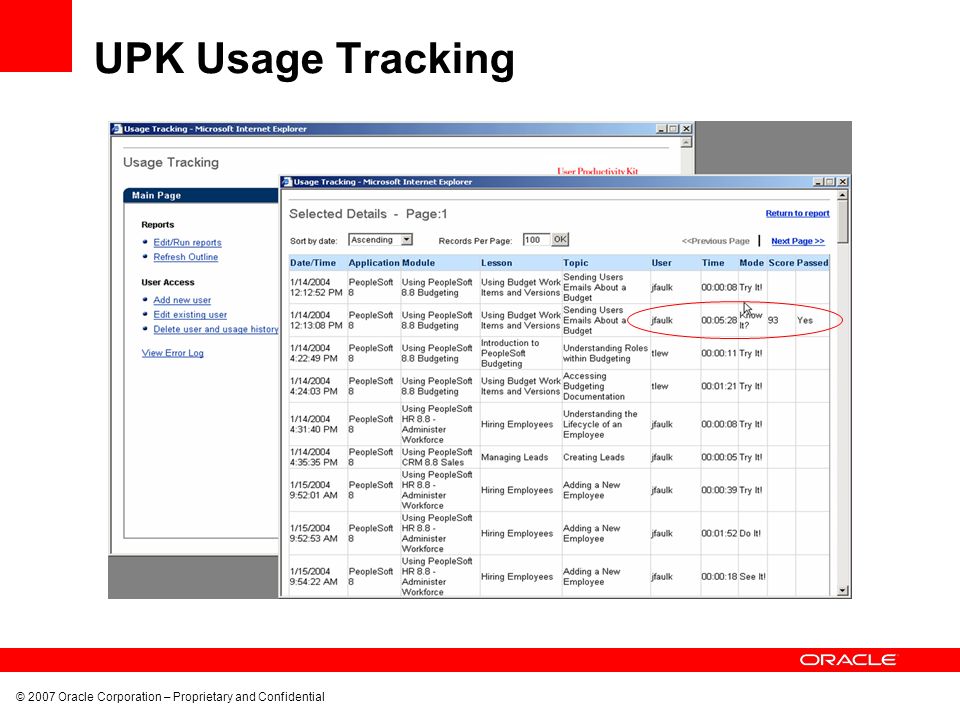The image size is (960, 720).
Task: Click user tlew in the 4:22:49 PM row
Action: 660,353
